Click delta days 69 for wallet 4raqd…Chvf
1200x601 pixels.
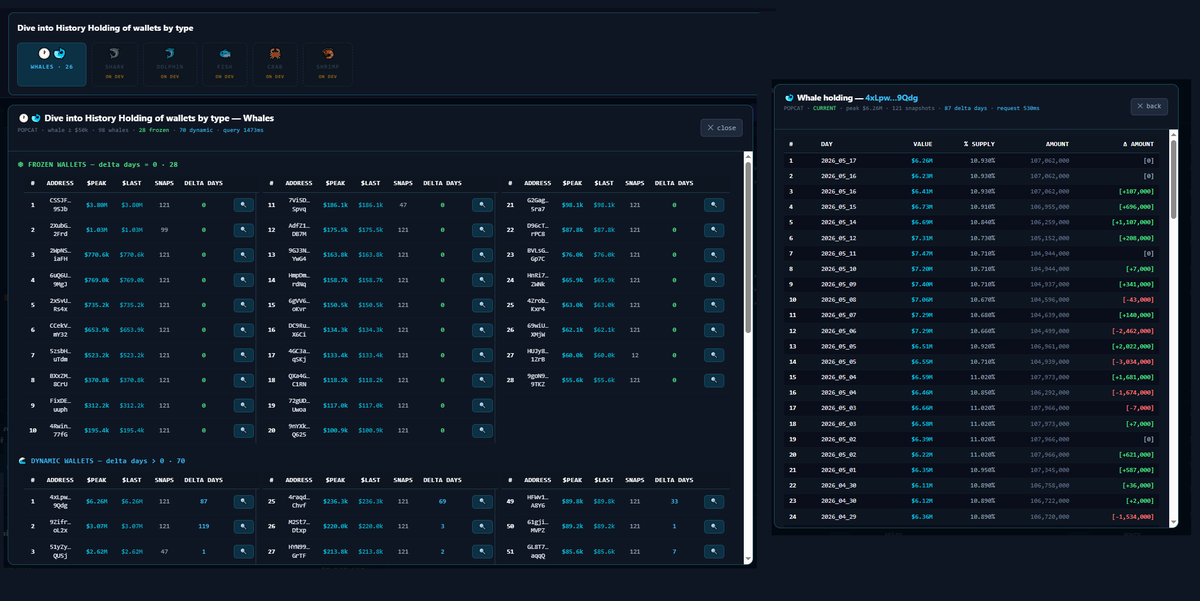(x=441, y=502)
